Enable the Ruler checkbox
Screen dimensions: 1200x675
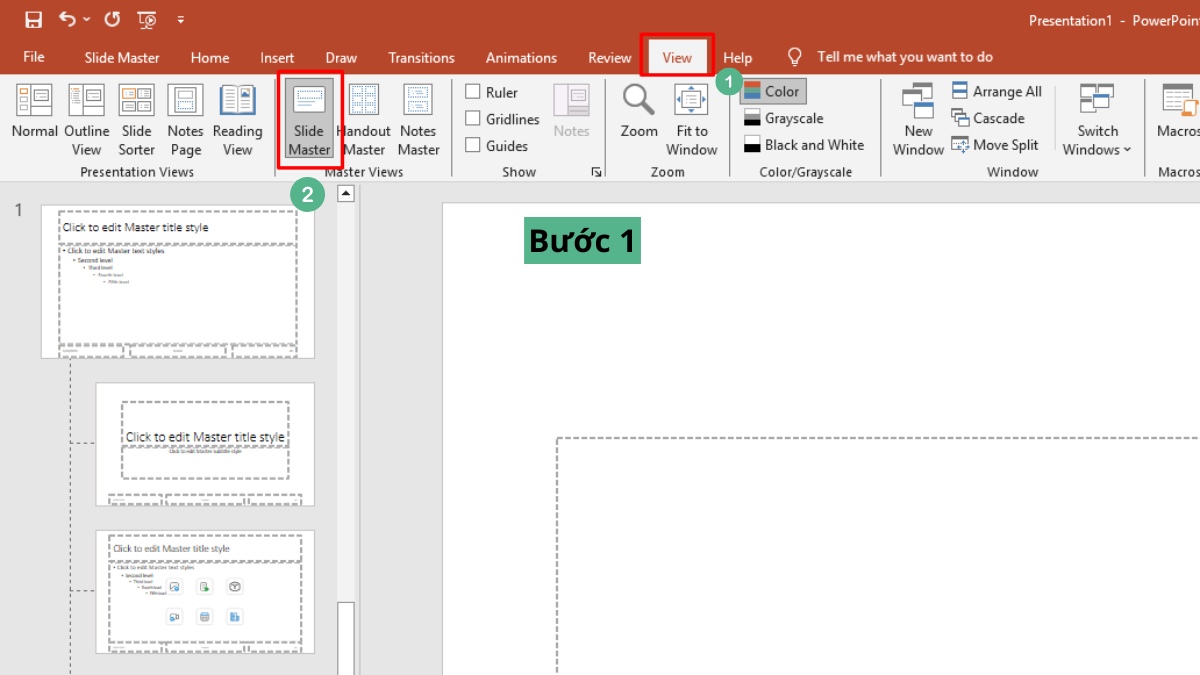pyautogui.click(x=473, y=92)
